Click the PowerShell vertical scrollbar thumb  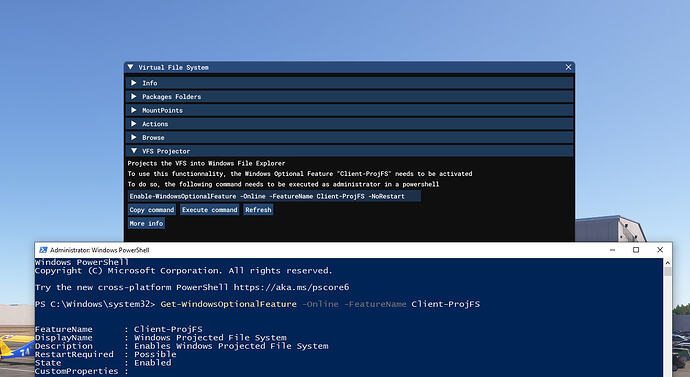[x=668, y=271]
